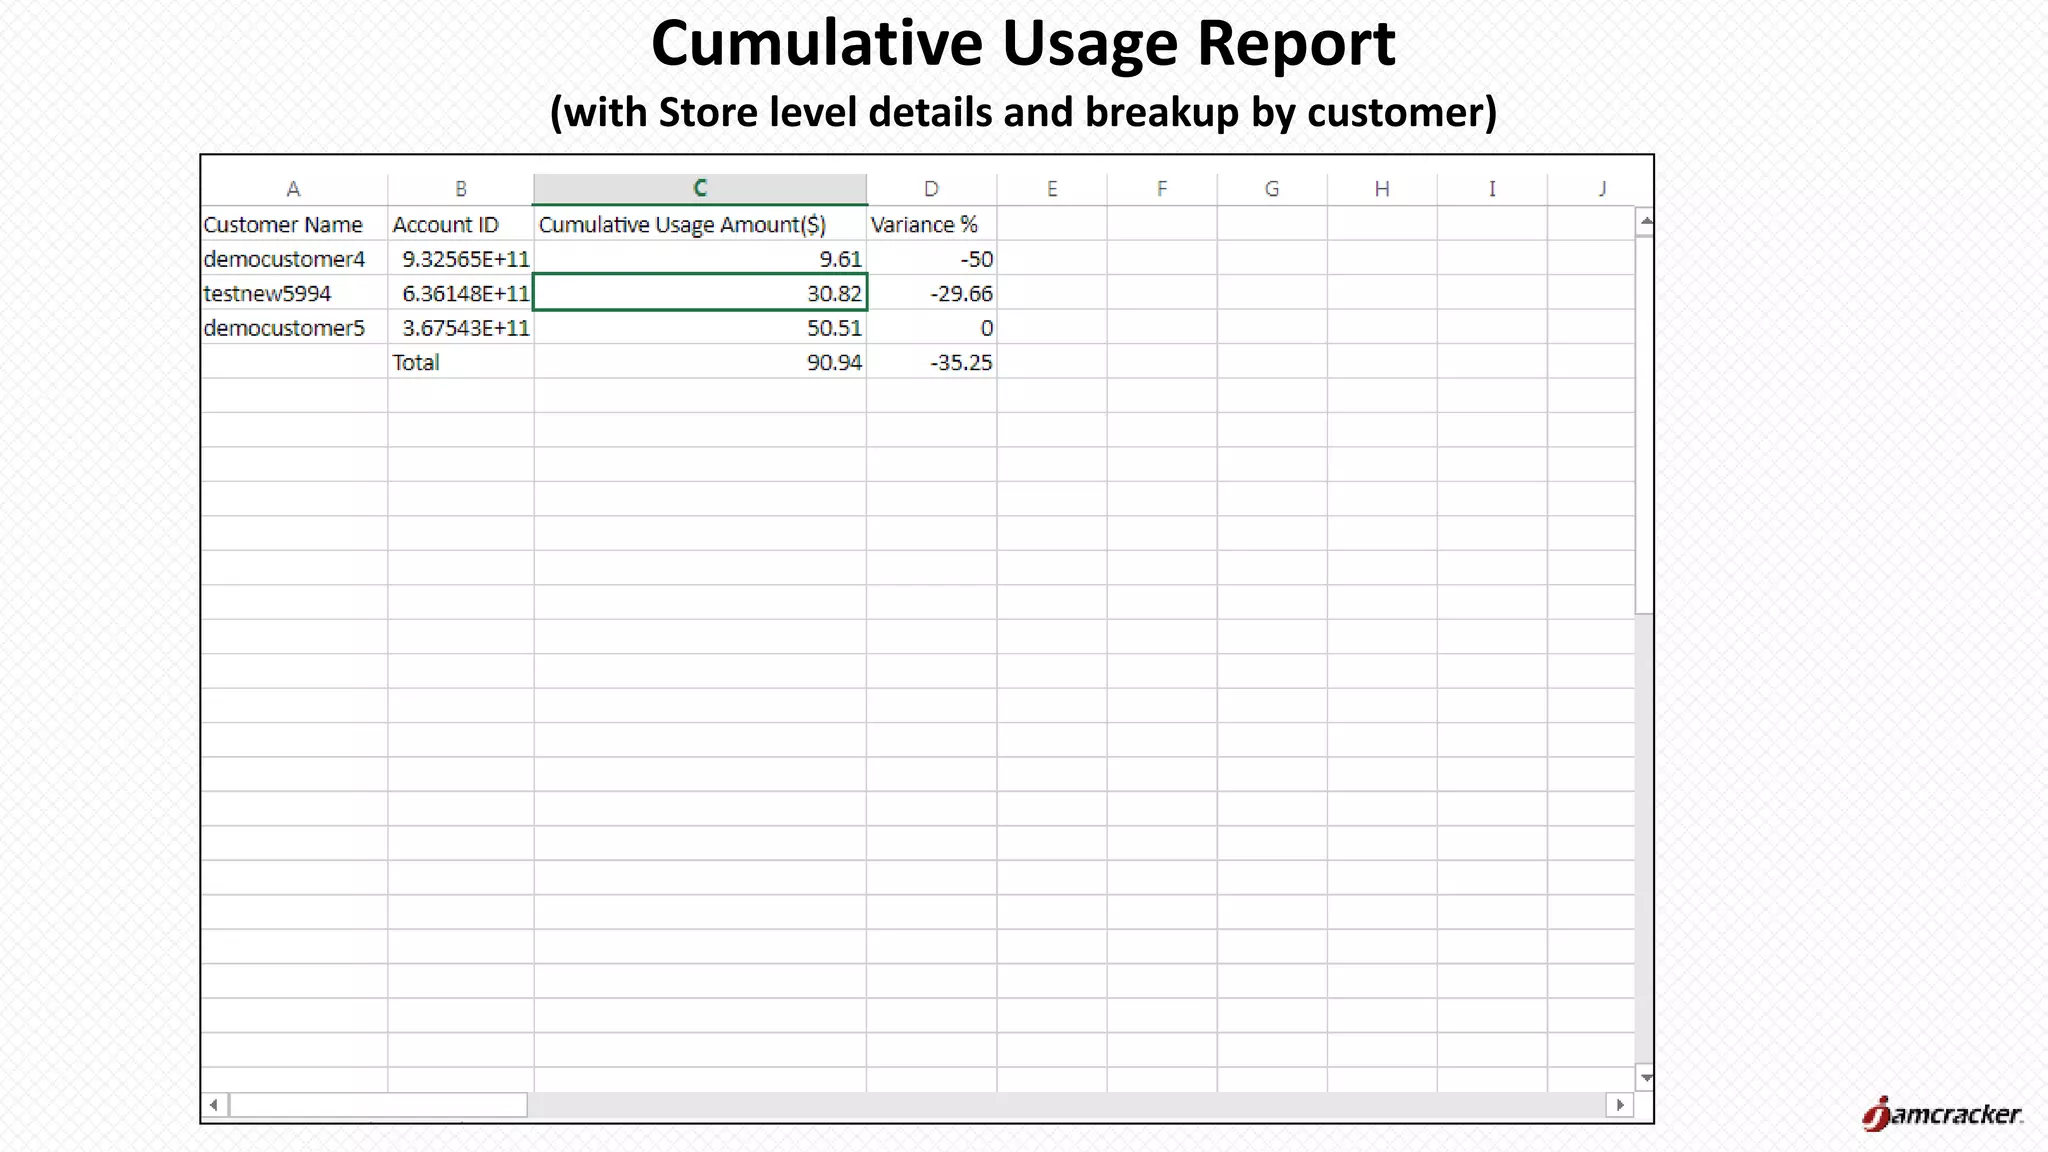Click the -50 variance cell
Image resolution: width=2048 pixels, height=1152 pixels.
pos(932,259)
